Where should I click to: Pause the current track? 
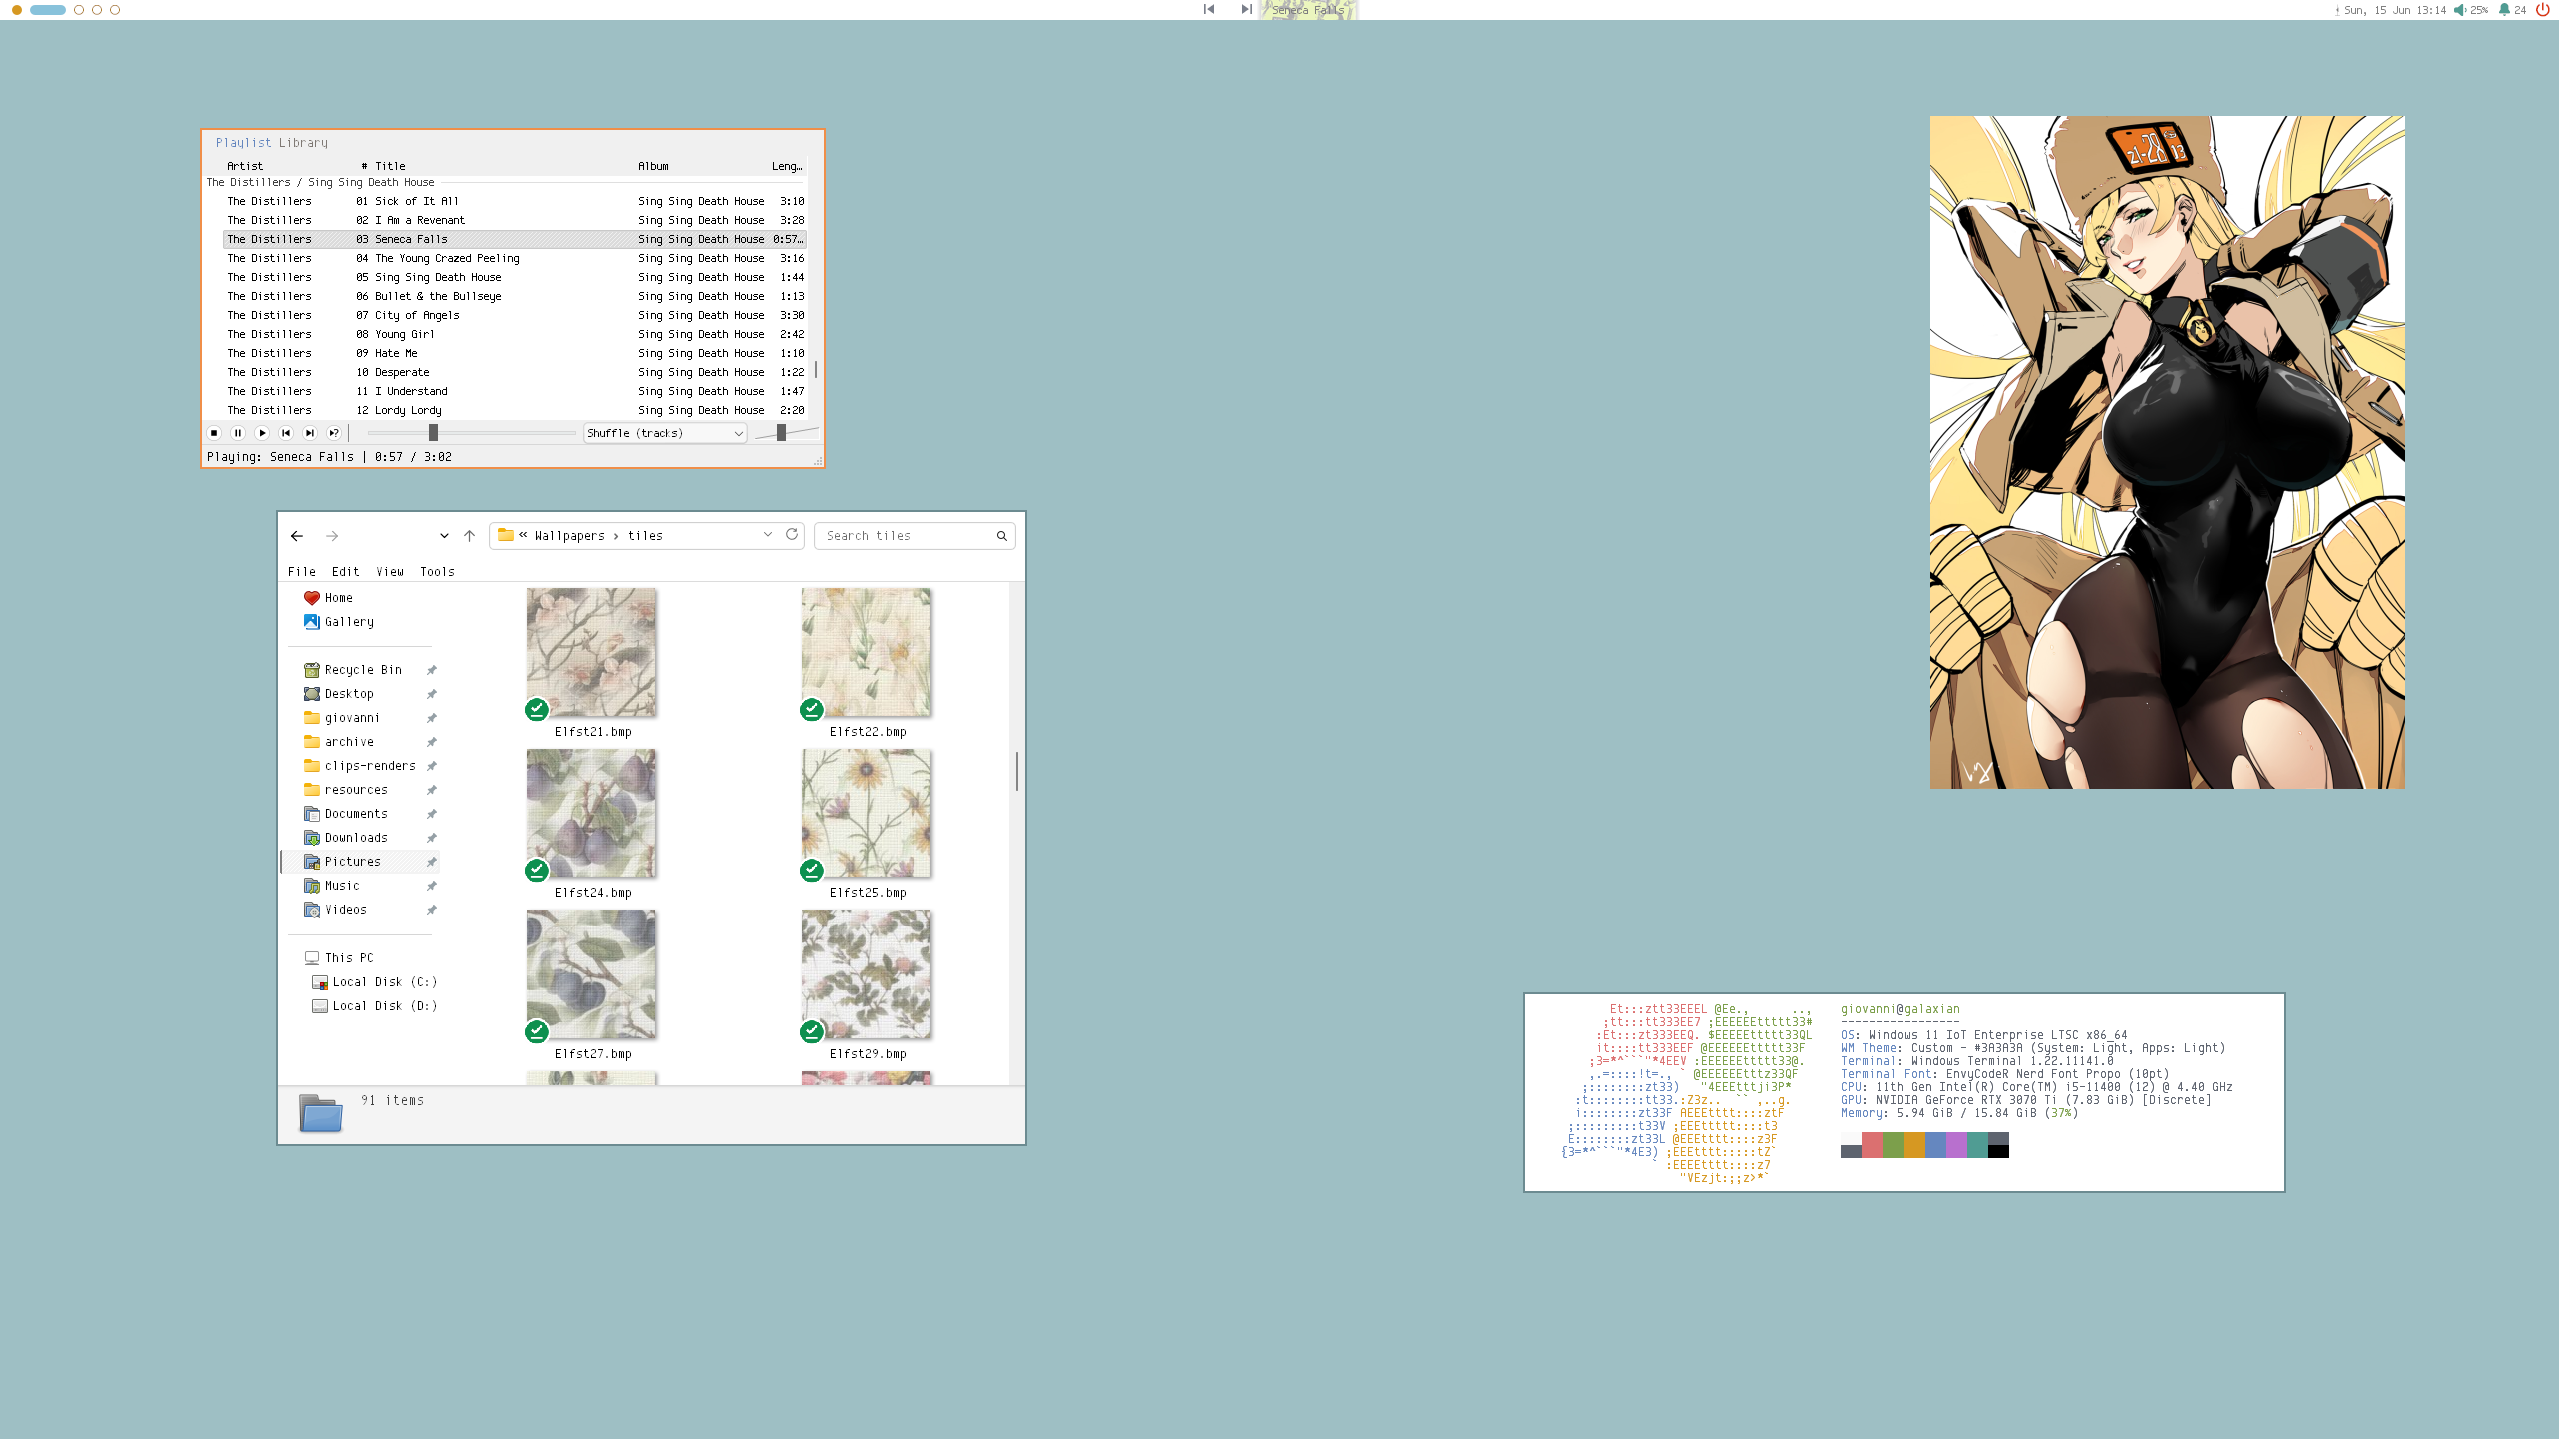(238, 433)
